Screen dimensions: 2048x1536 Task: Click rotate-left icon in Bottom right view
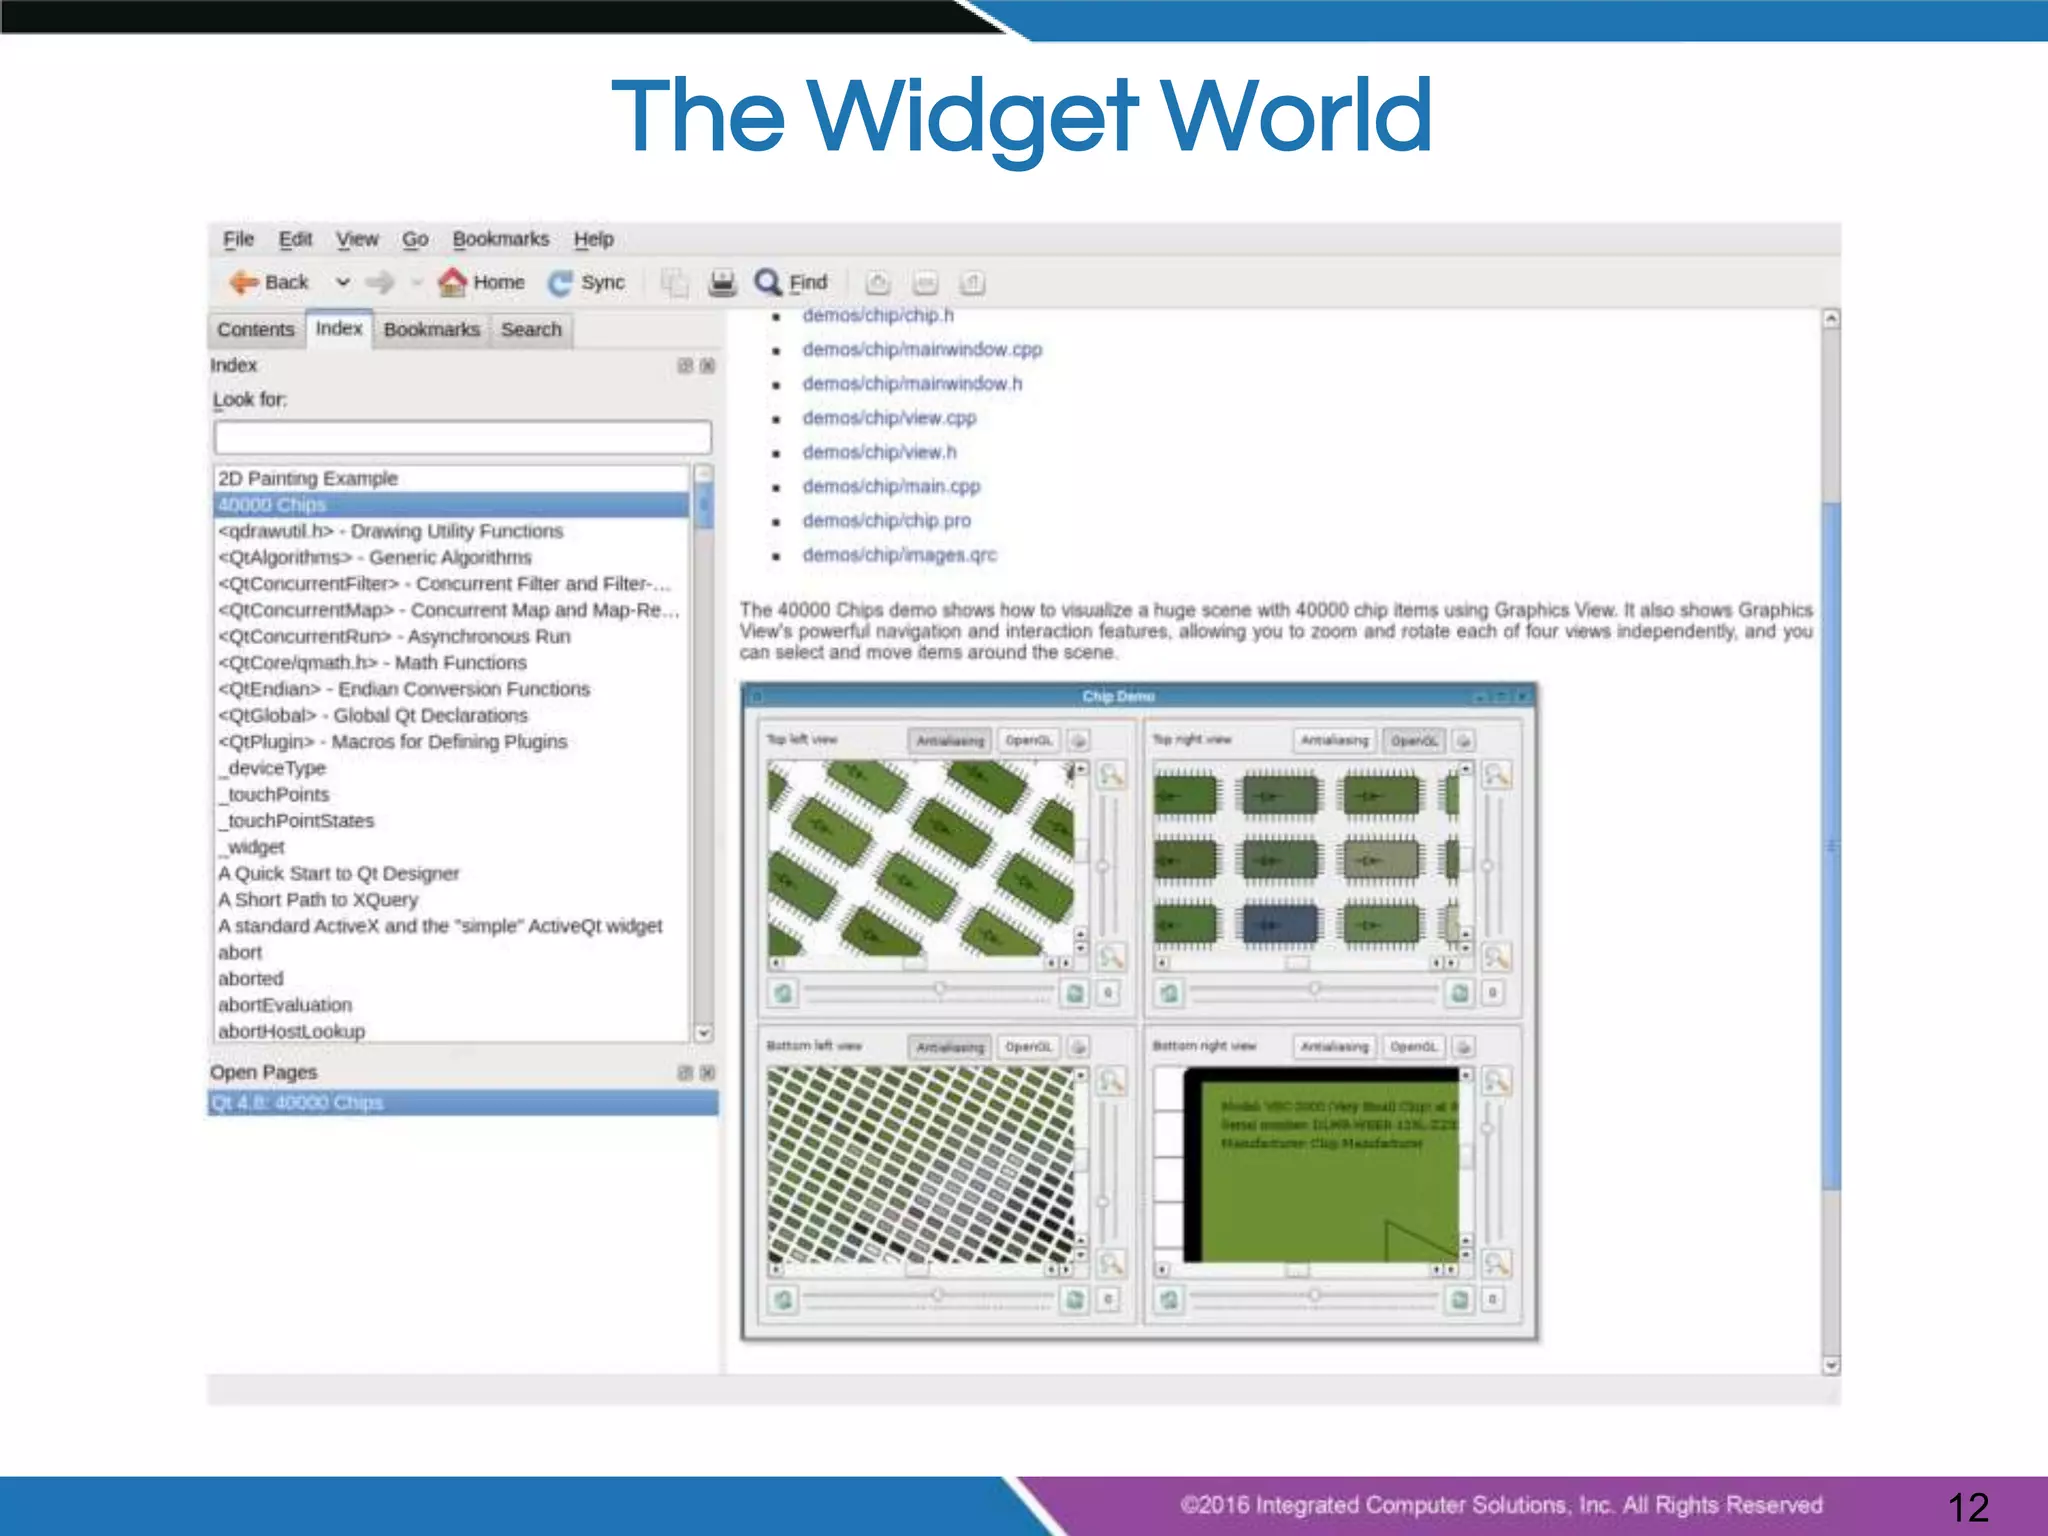[x=1168, y=1299]
